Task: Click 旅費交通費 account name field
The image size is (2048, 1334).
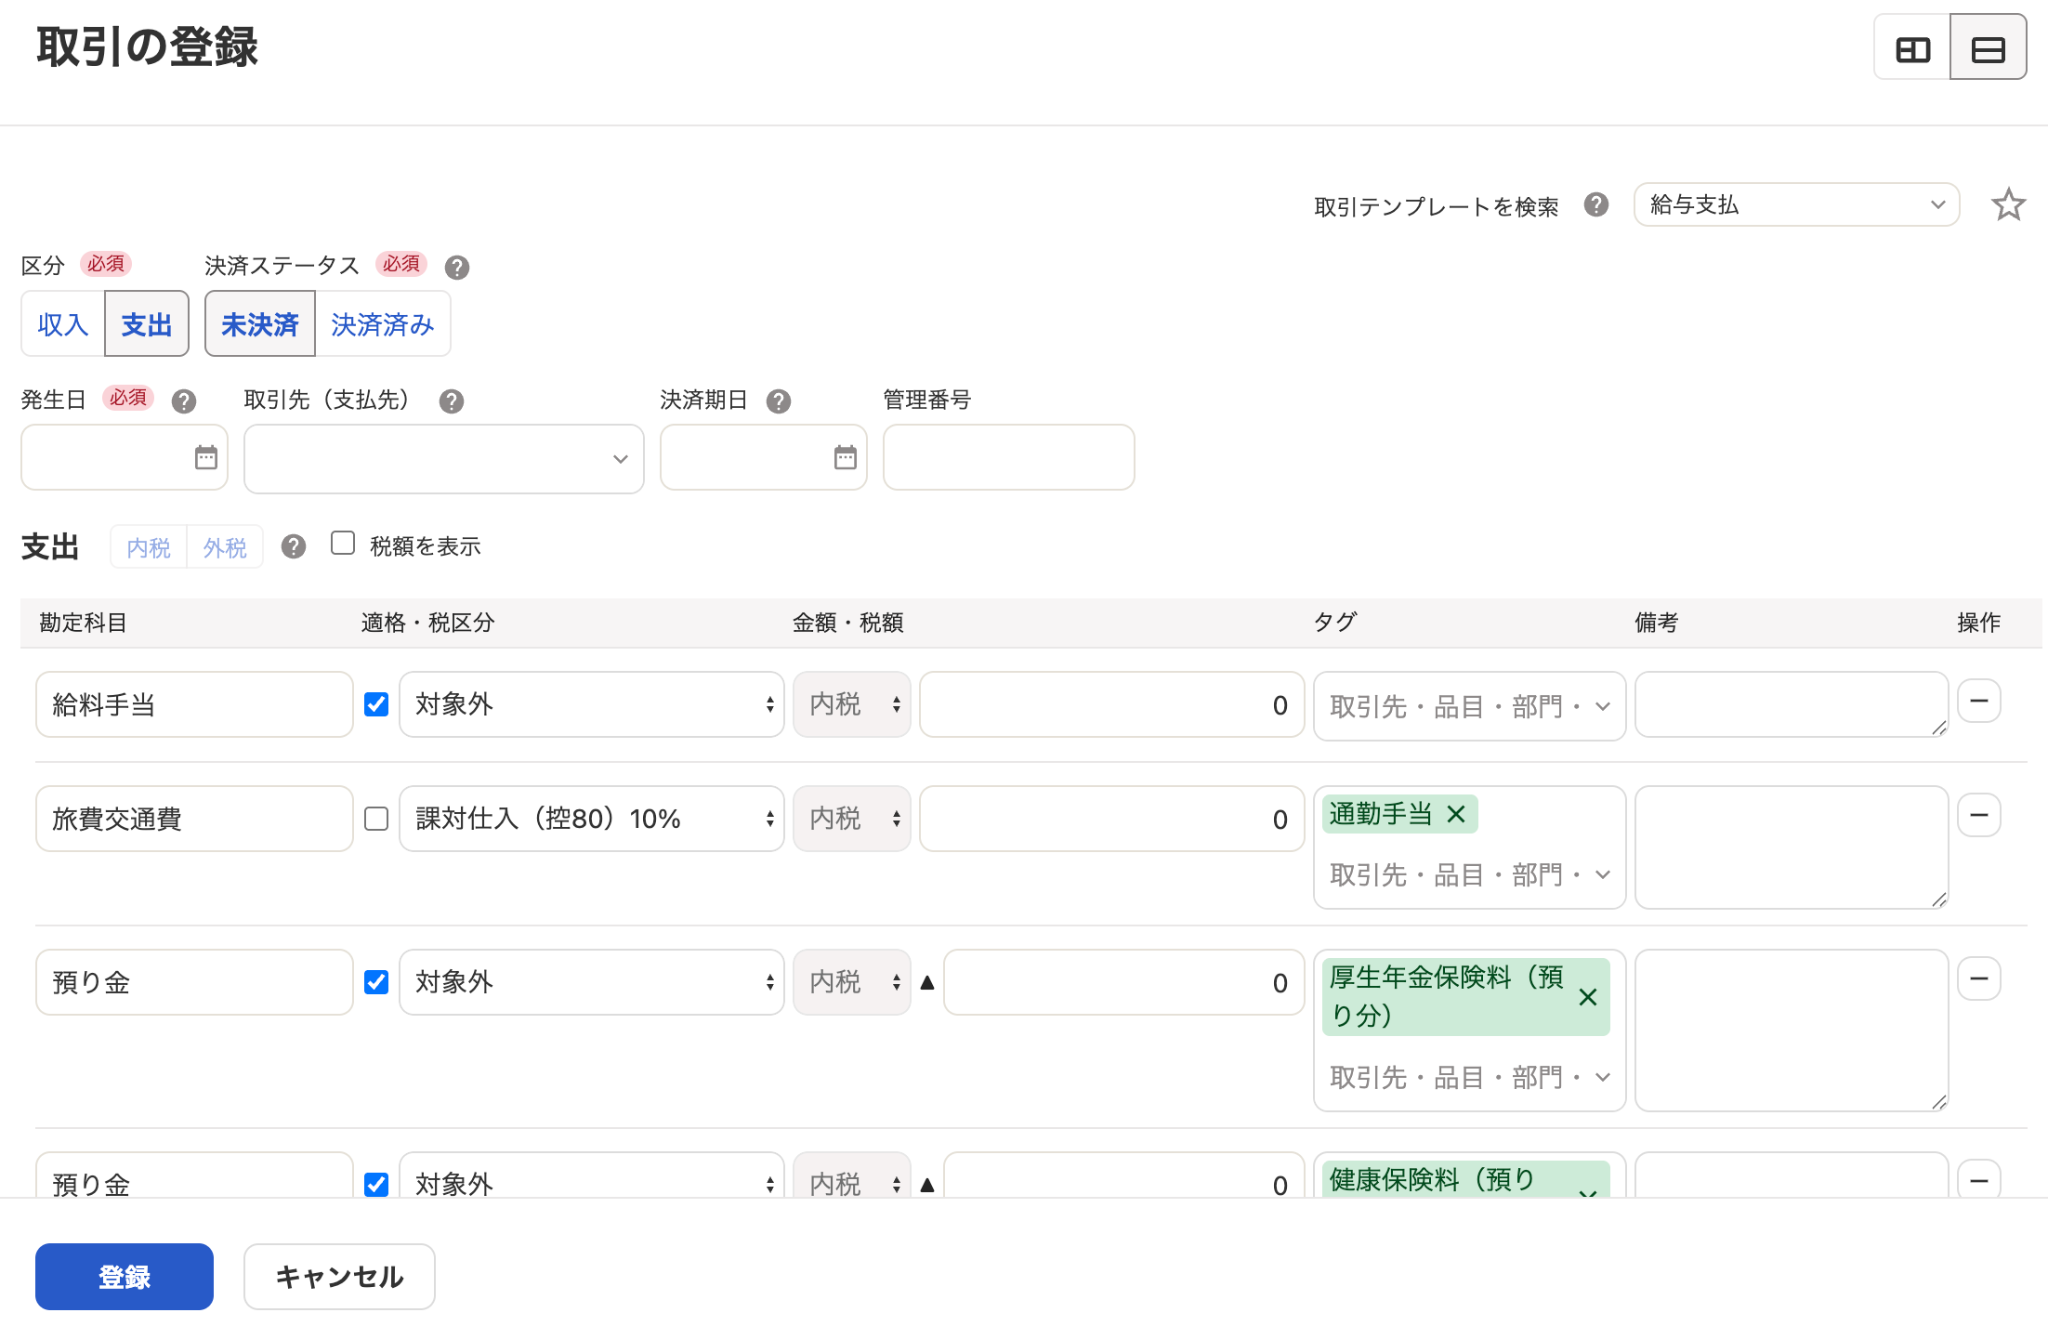Action: tap(194, 818)
